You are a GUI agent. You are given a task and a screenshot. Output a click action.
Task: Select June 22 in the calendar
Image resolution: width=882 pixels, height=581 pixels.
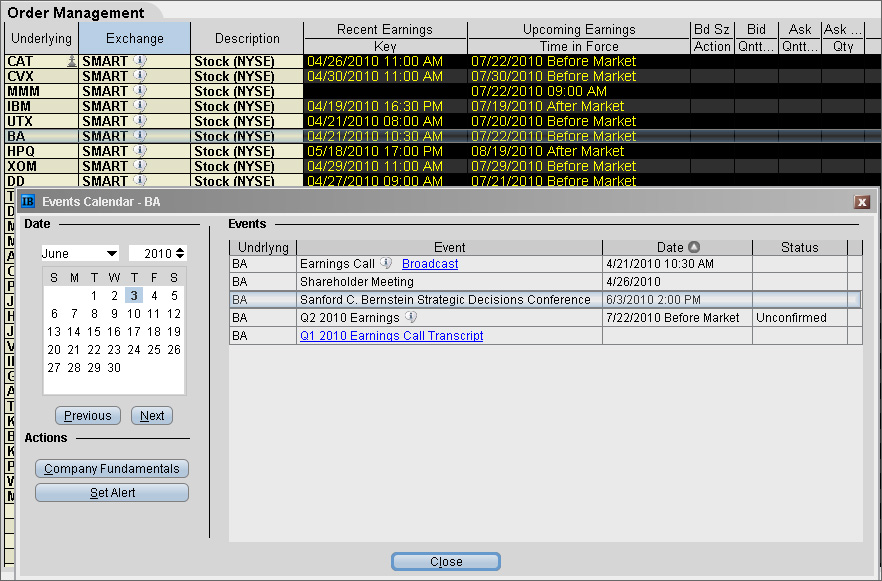[94, 349]
